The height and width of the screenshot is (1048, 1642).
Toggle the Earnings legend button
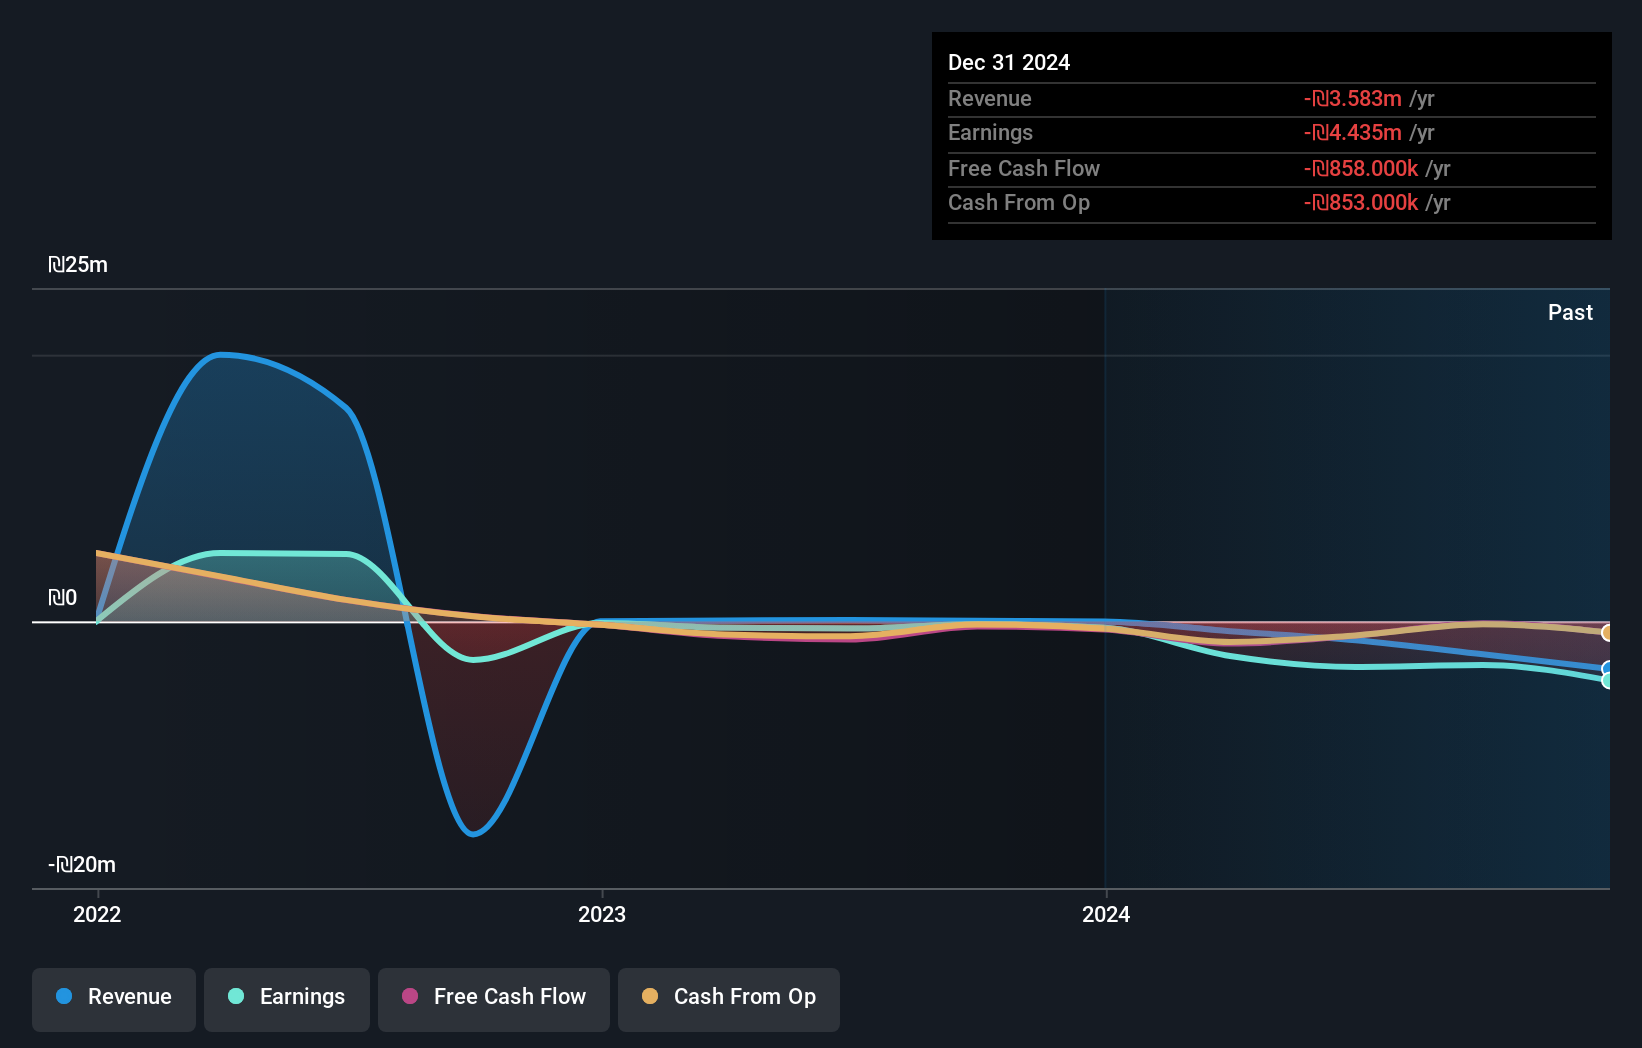(287, 999)
